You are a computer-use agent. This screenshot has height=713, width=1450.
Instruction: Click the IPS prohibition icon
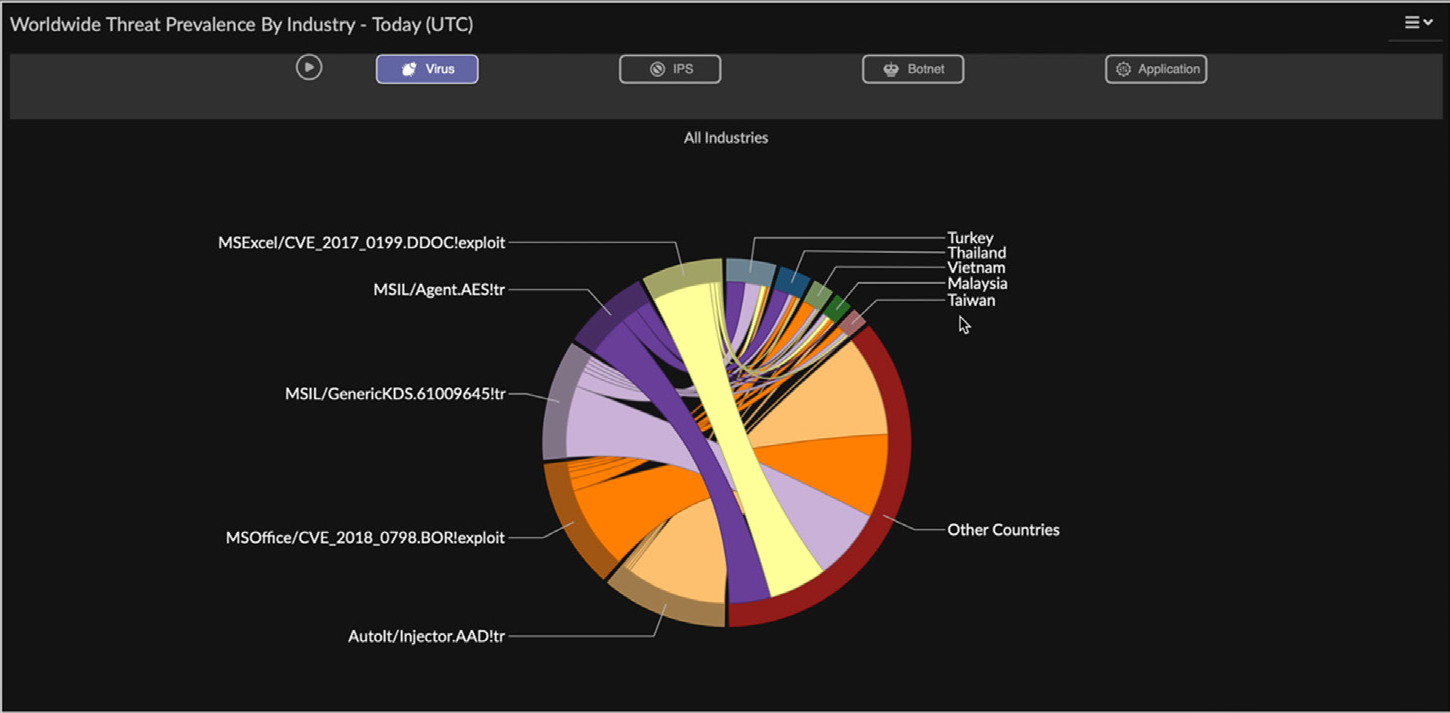(656, 68)
